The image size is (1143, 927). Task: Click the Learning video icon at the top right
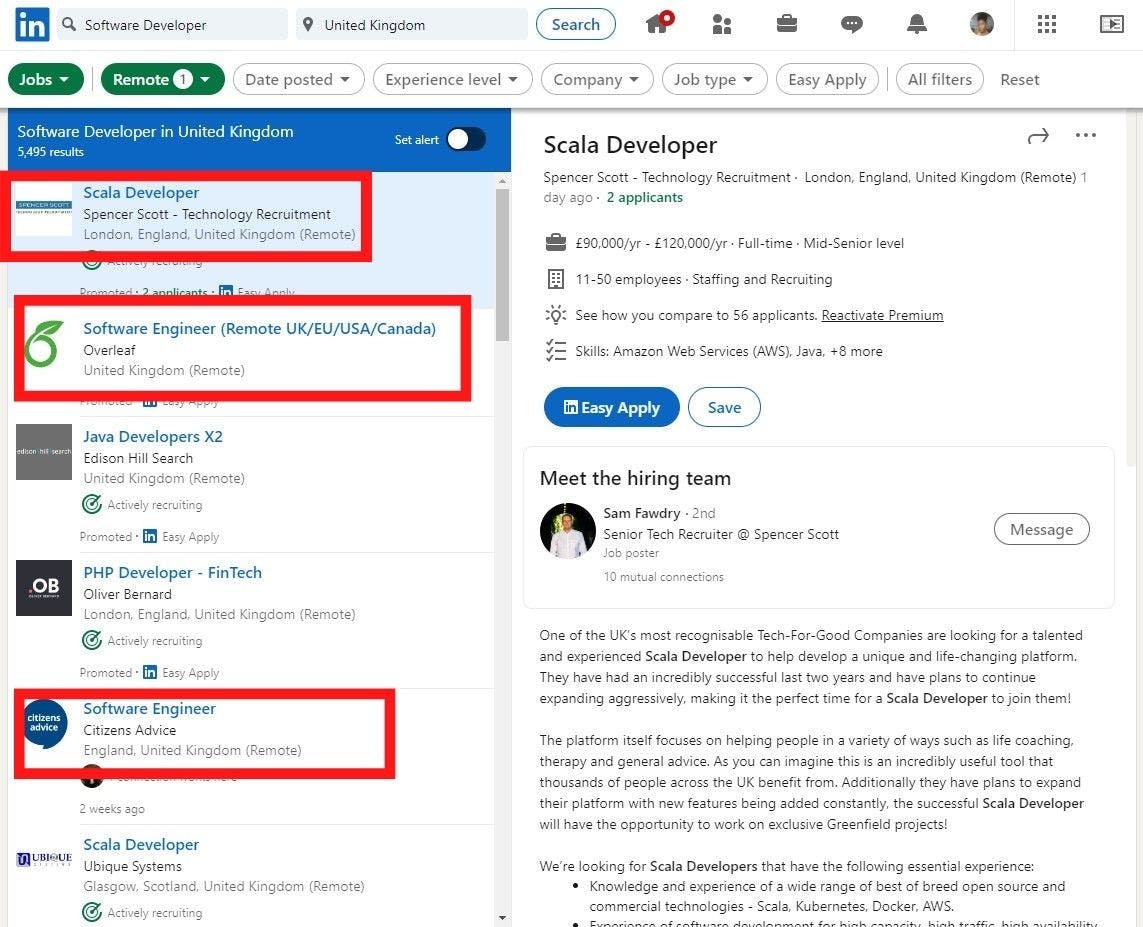coord(1112,24)
